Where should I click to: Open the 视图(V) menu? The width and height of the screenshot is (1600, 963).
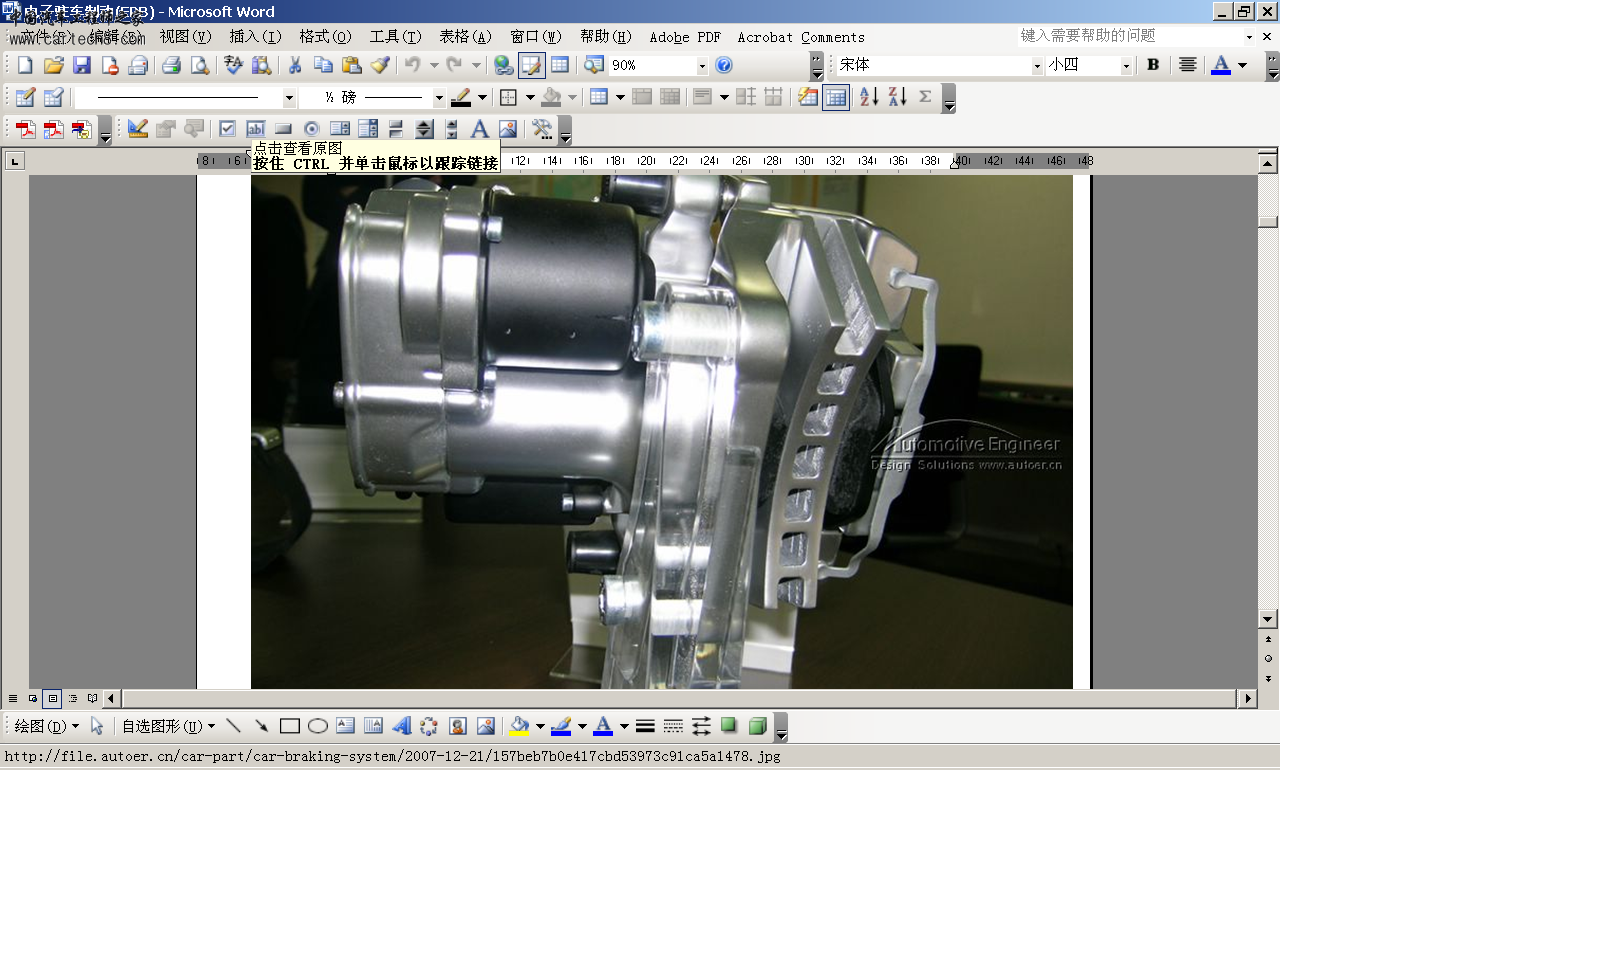point(185,37)
